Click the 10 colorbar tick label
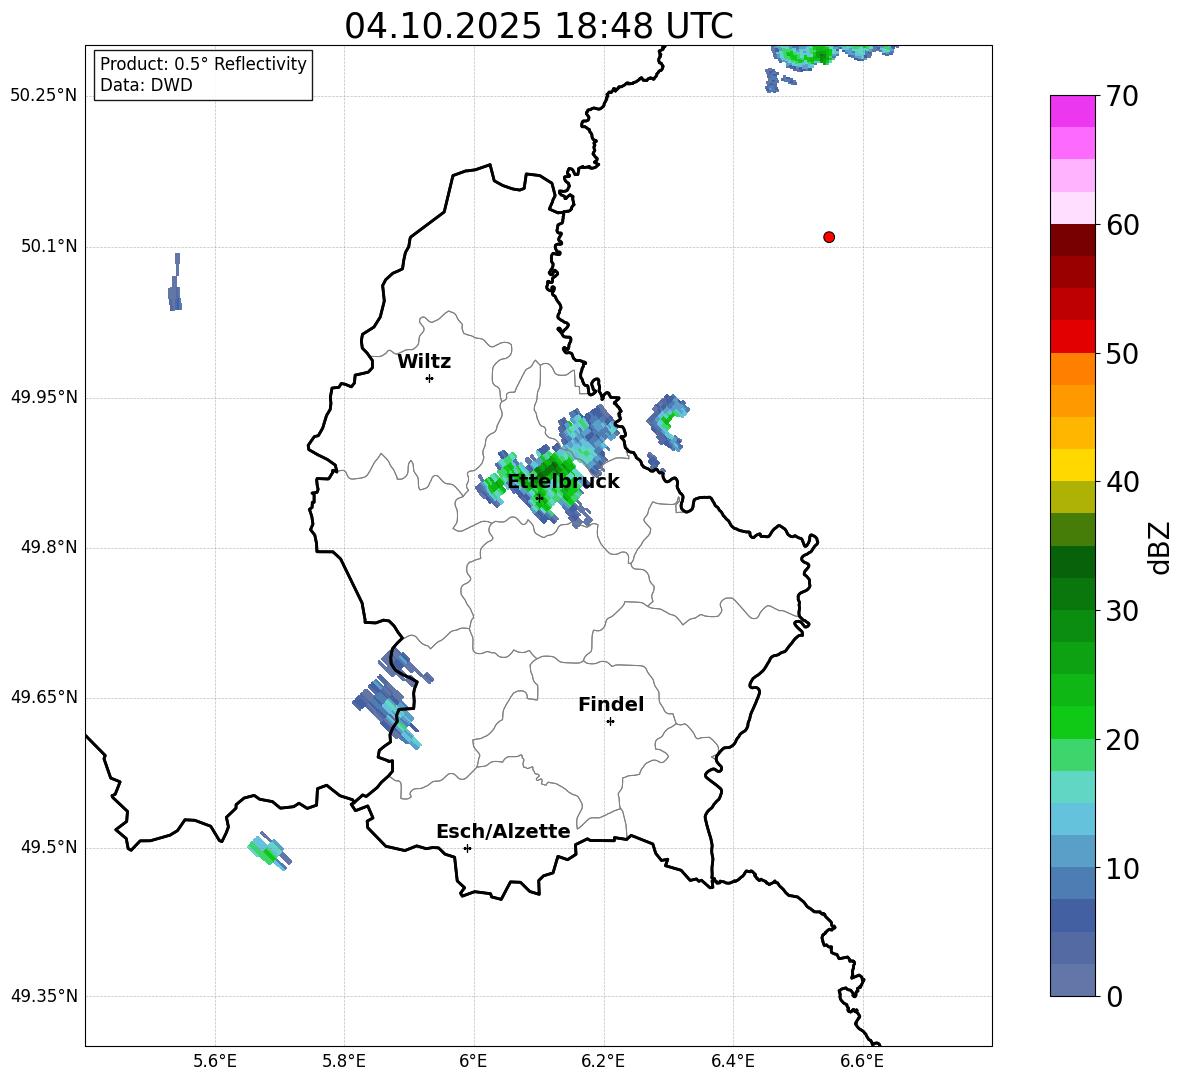 pyautogui.click(x=1122, y=868)
